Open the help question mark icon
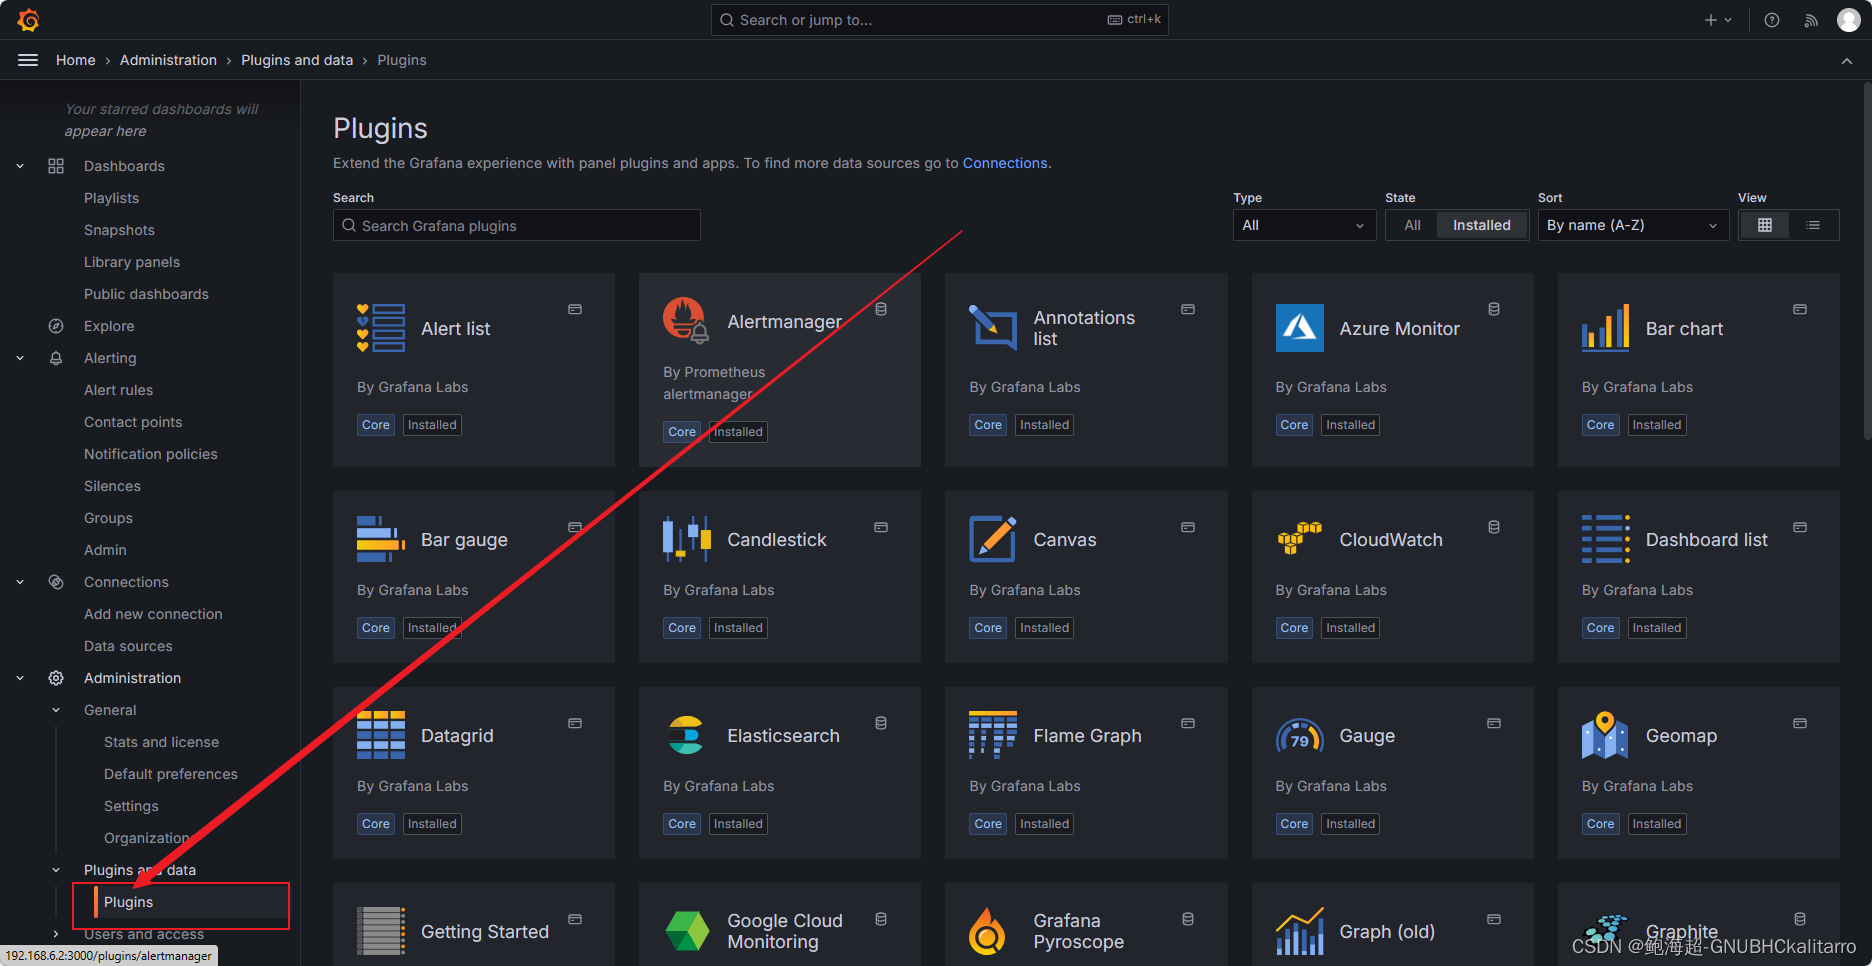1872x966 pixels. [x=1772, y=20]
